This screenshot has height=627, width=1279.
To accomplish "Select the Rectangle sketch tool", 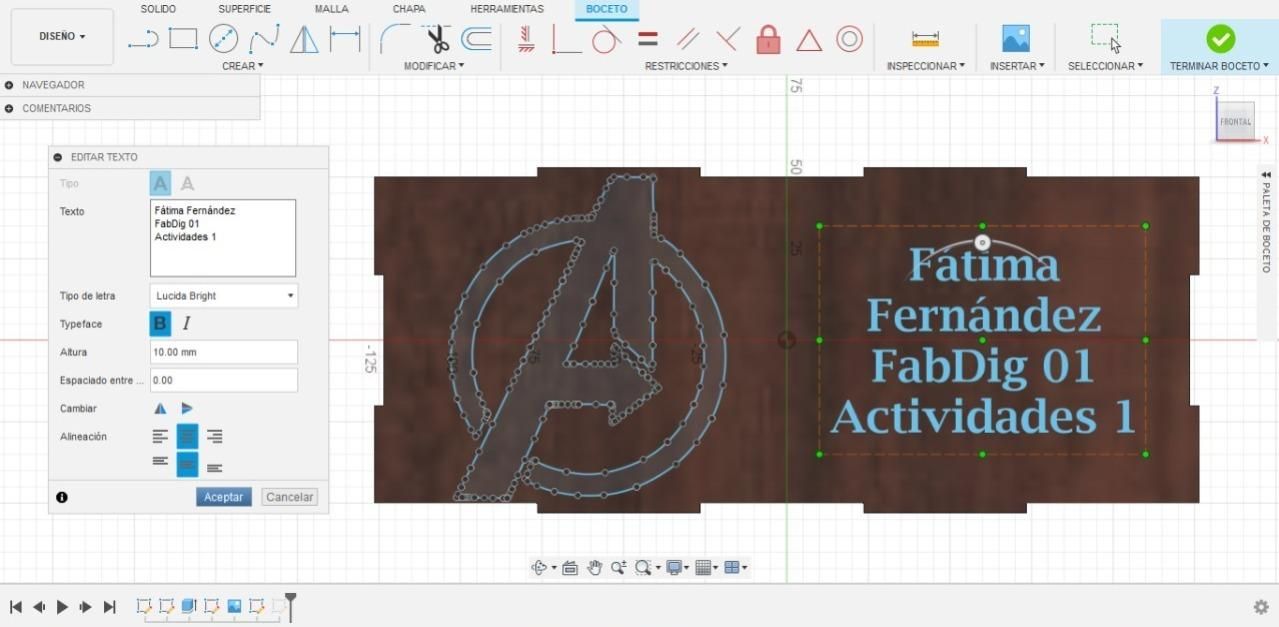I will [x=183, y=39].
